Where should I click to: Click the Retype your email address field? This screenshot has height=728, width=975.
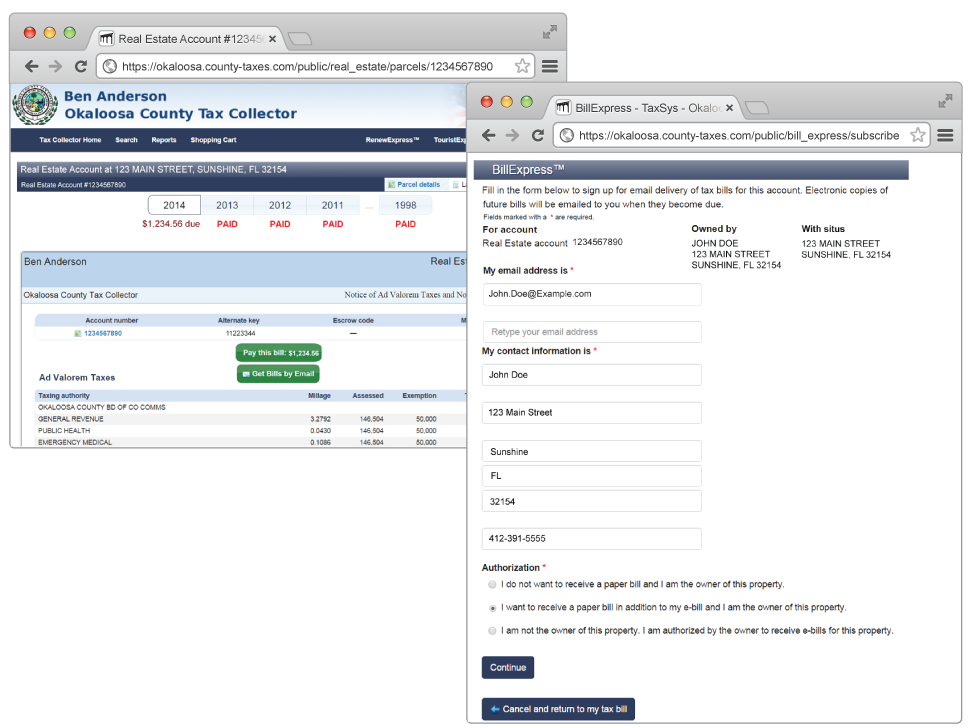point(591,332)
